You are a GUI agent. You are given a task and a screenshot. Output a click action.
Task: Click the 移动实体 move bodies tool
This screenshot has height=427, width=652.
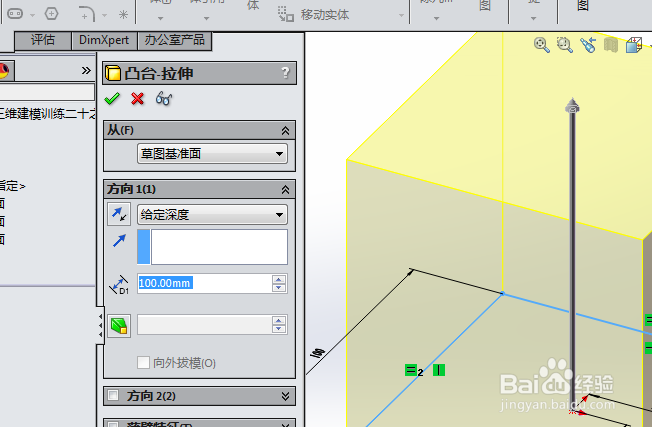pyautogui.click(x=314, y=15)
